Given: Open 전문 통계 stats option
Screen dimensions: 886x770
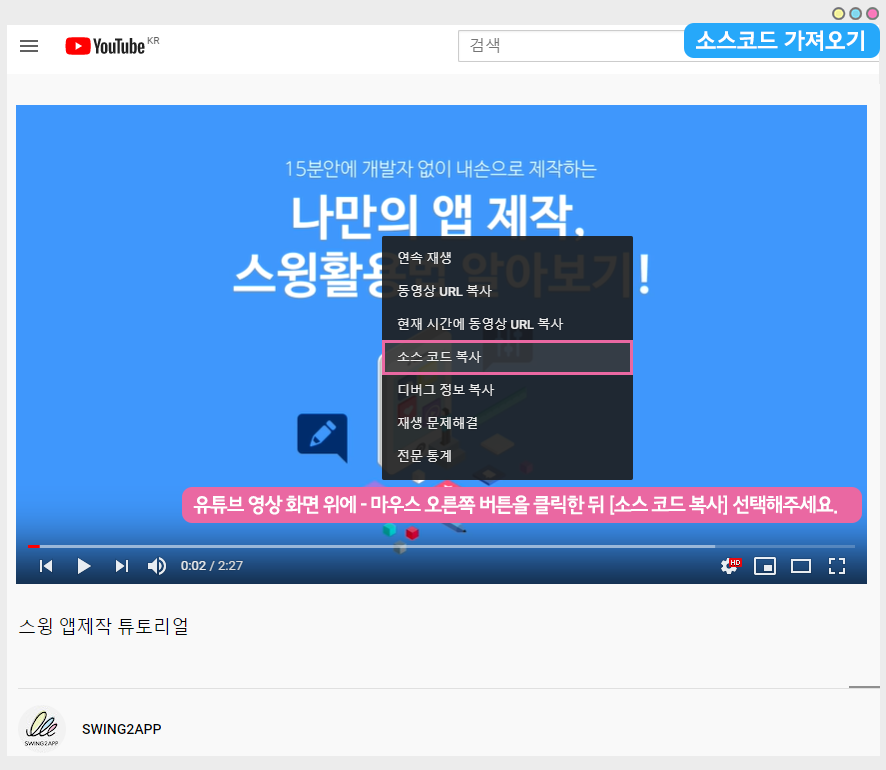Looking at the screenshot, I should (425, 456).
